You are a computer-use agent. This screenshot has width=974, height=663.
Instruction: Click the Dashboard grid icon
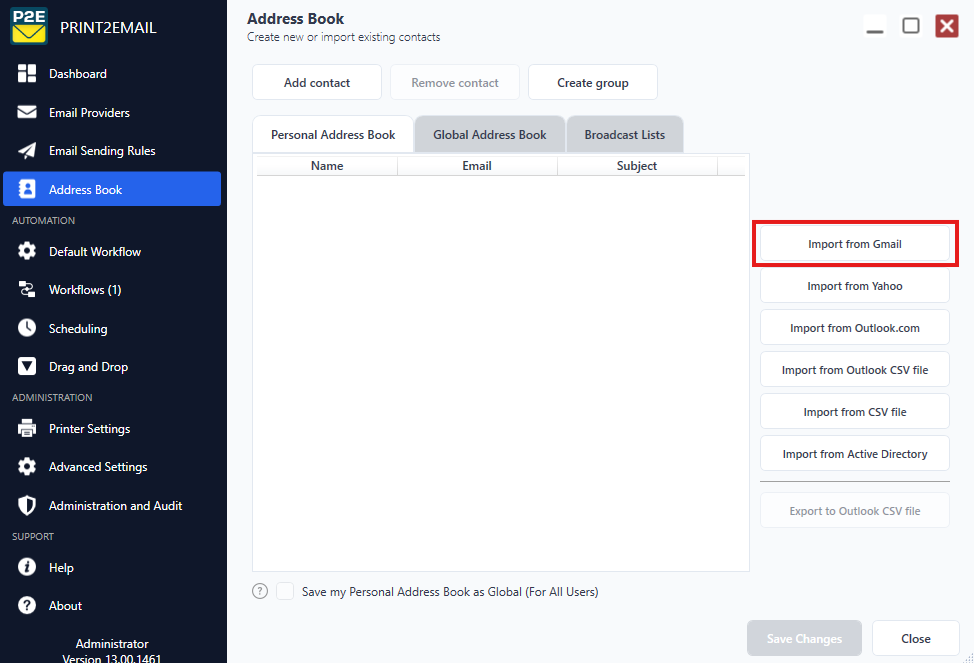pos(27,73)
